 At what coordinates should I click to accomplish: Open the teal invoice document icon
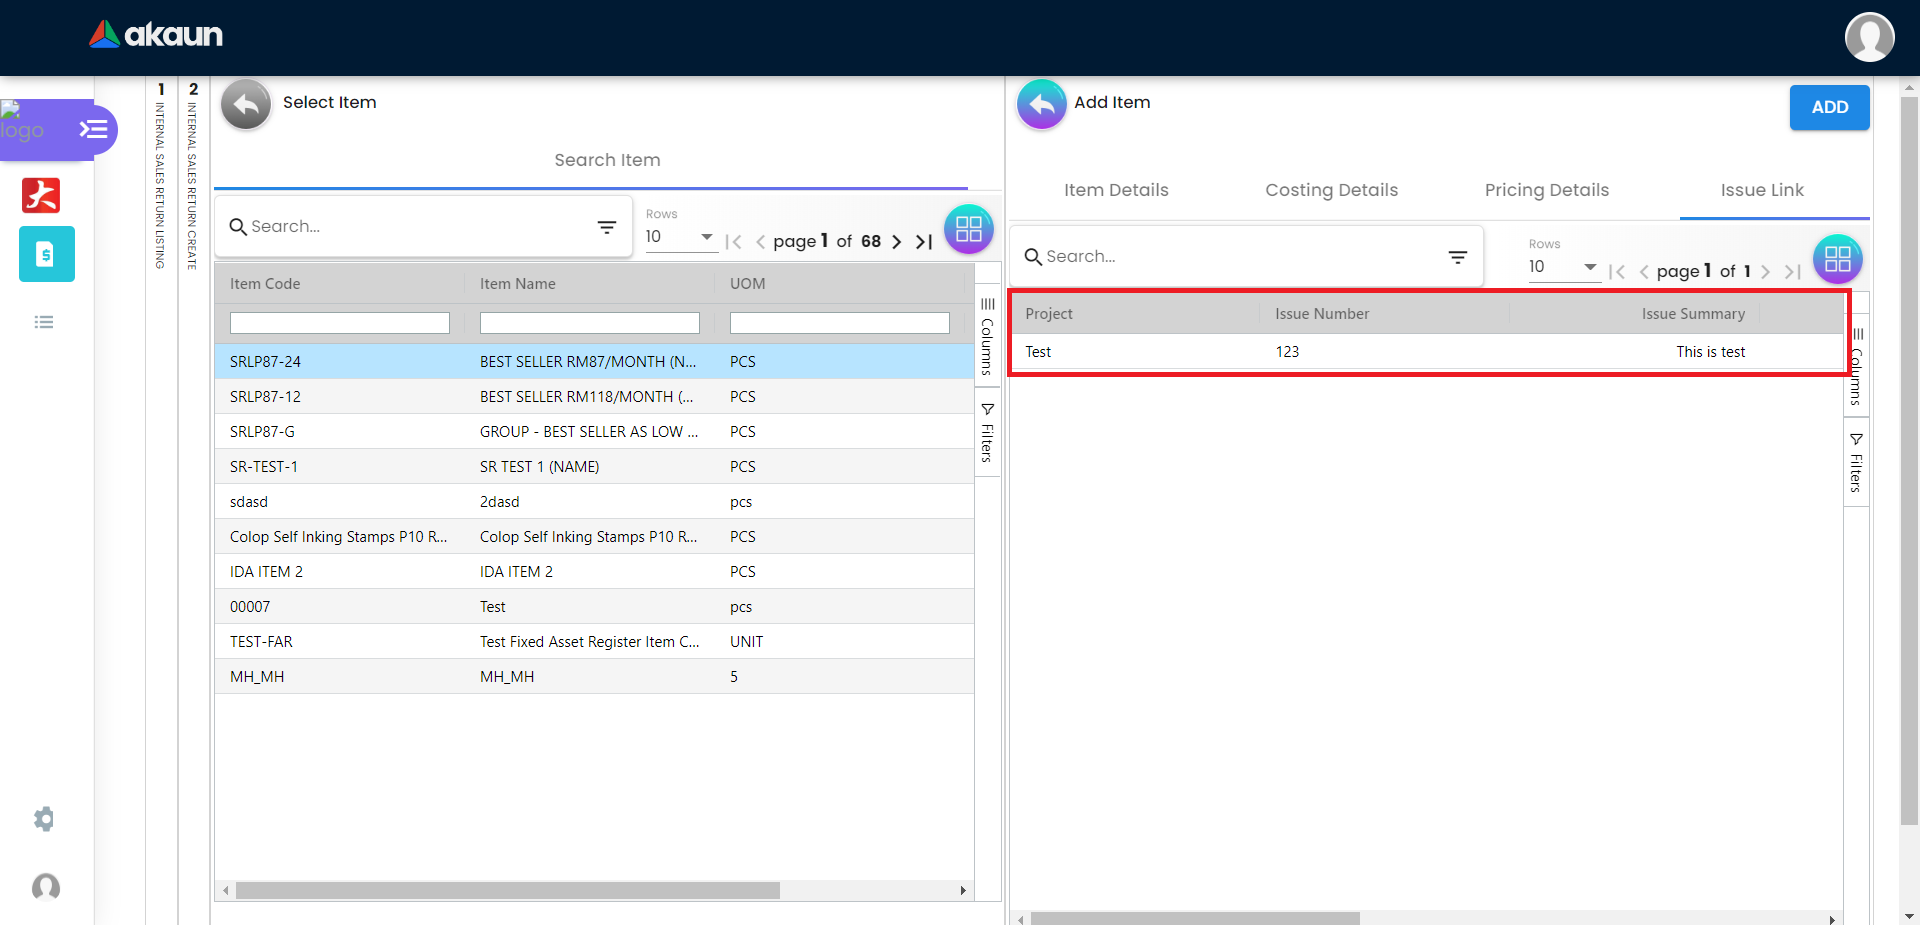pyautogui.click(x=46, y=254)
